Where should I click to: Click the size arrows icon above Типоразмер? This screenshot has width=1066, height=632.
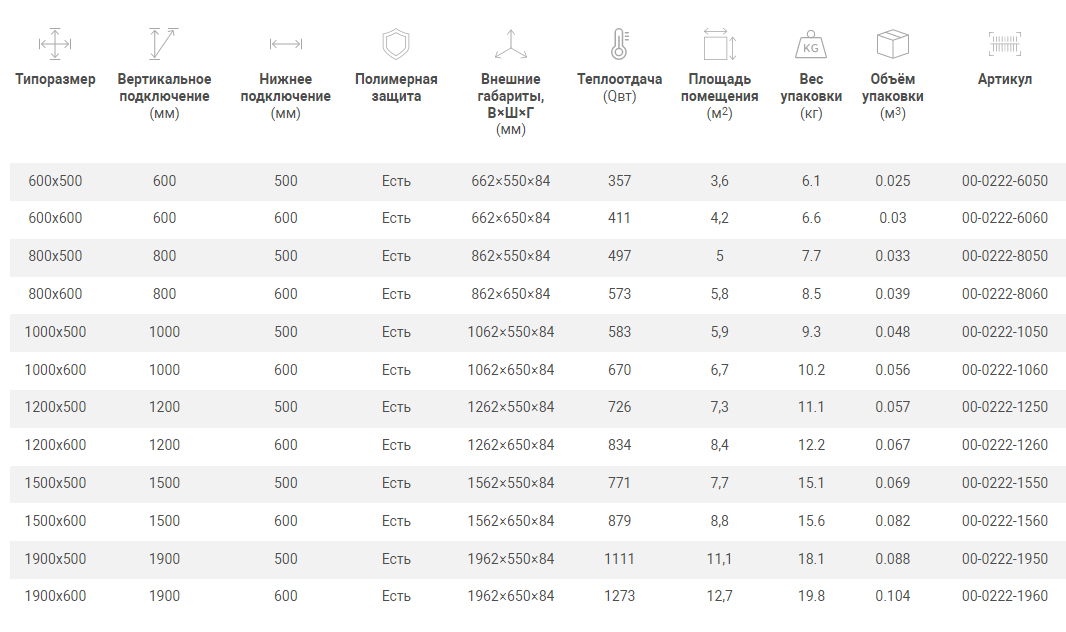click(55, 44)
